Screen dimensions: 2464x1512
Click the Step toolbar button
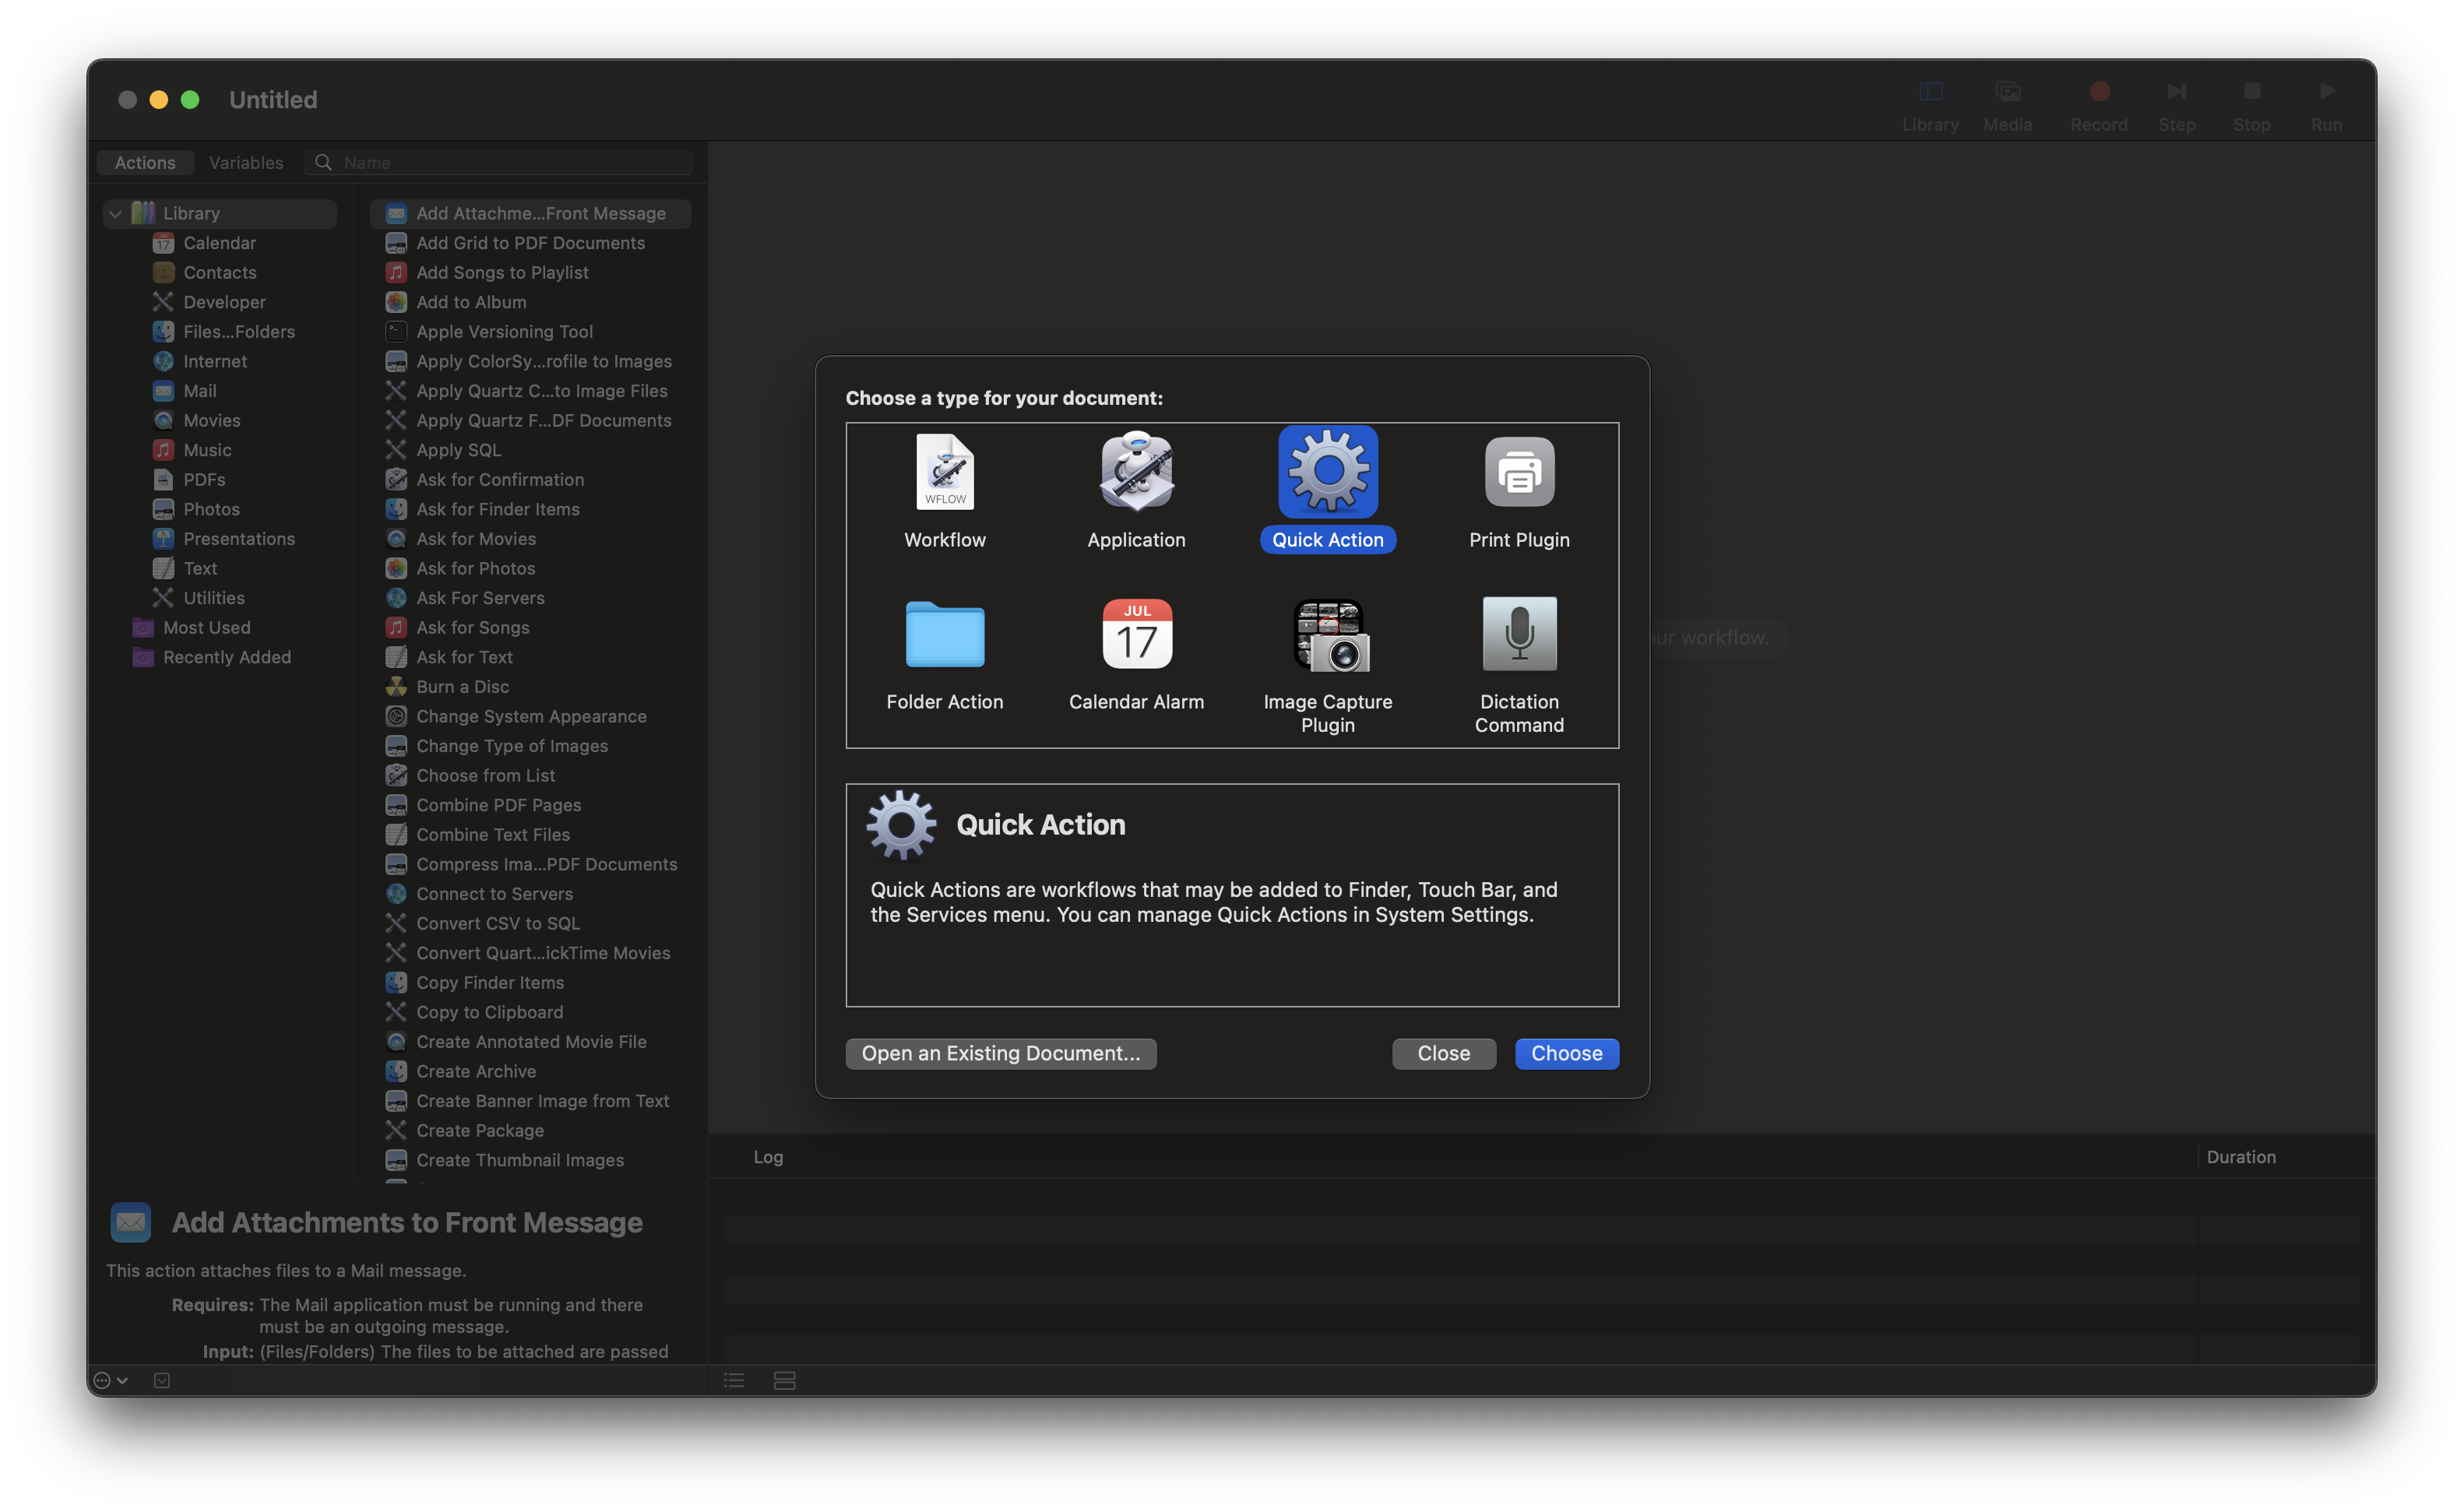click(x=2176, y=105)
